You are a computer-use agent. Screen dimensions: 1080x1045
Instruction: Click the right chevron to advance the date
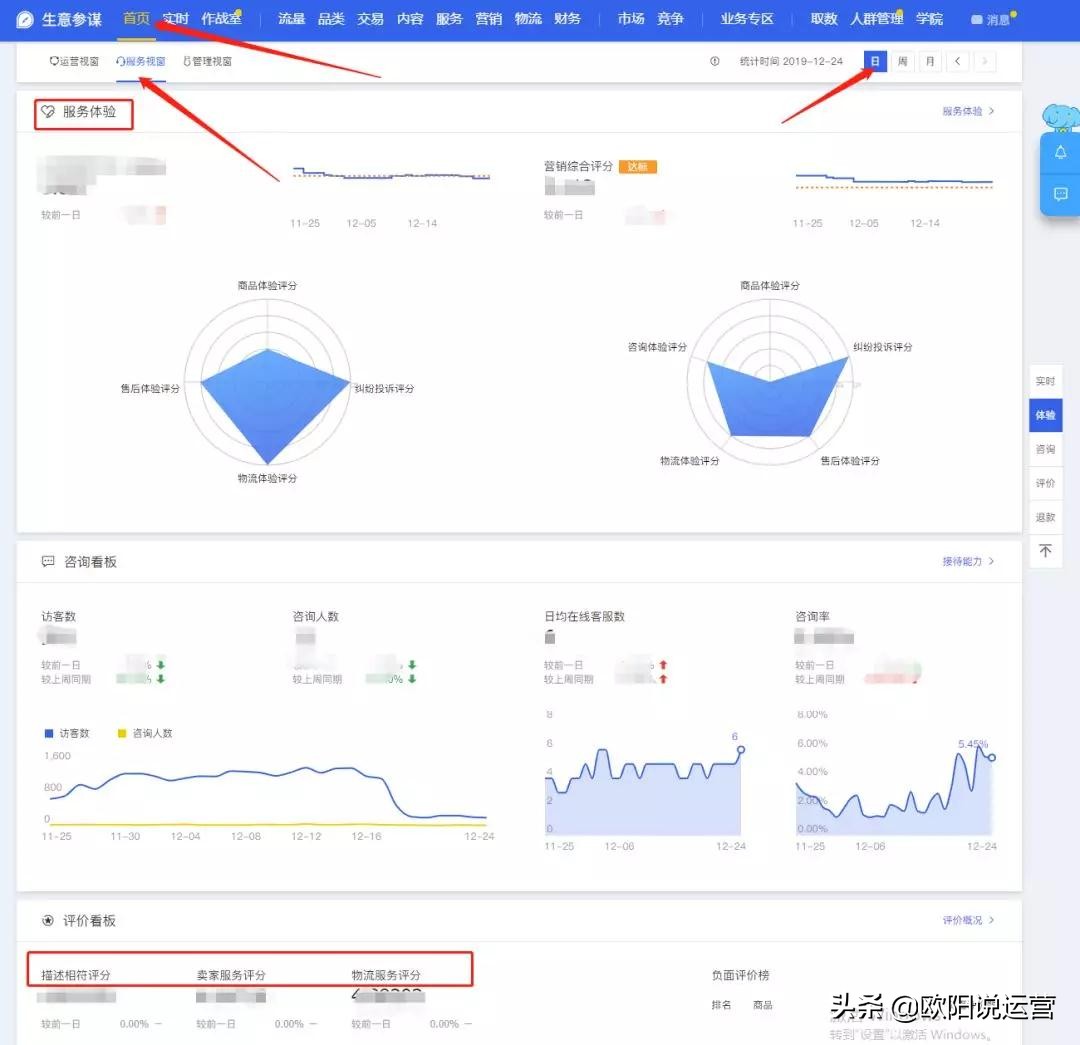coord(984,61)
